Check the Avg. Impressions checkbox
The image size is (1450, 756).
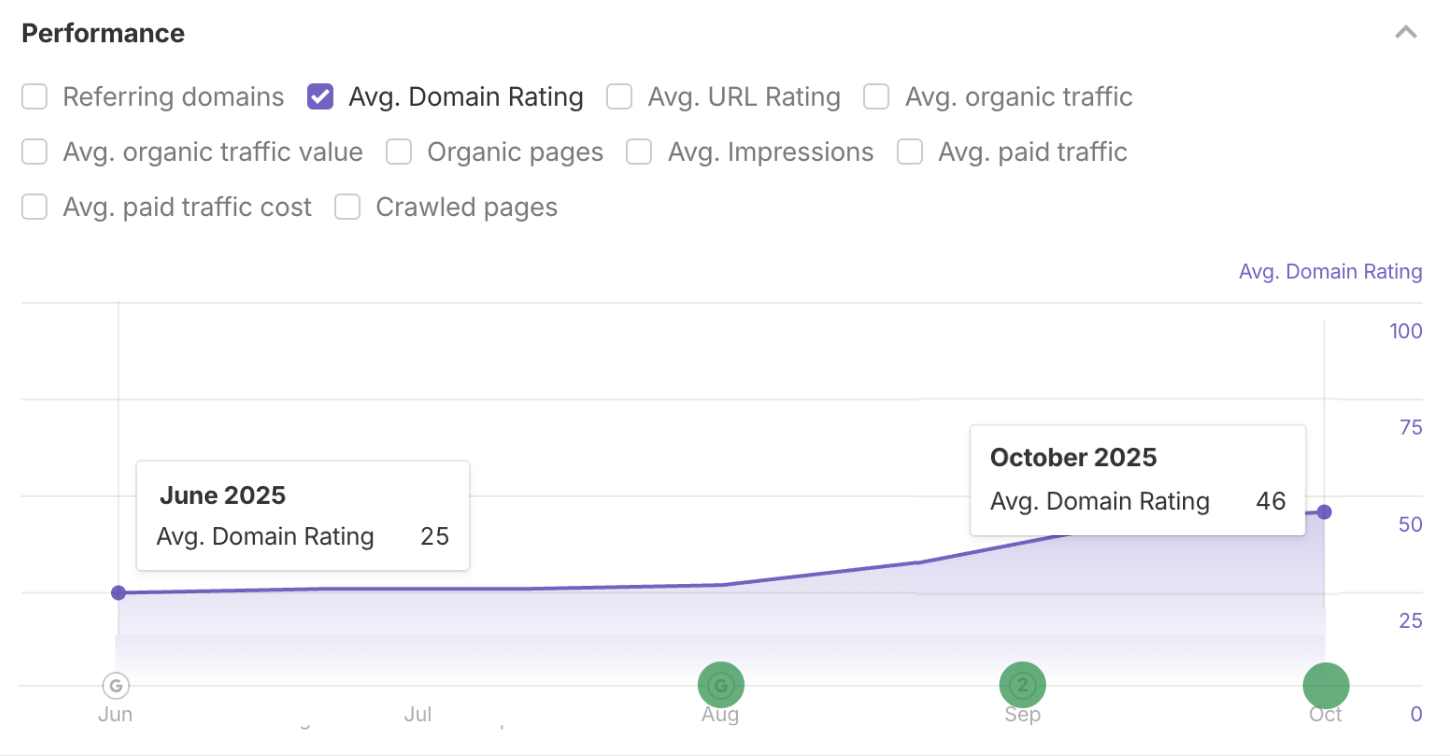639,152
